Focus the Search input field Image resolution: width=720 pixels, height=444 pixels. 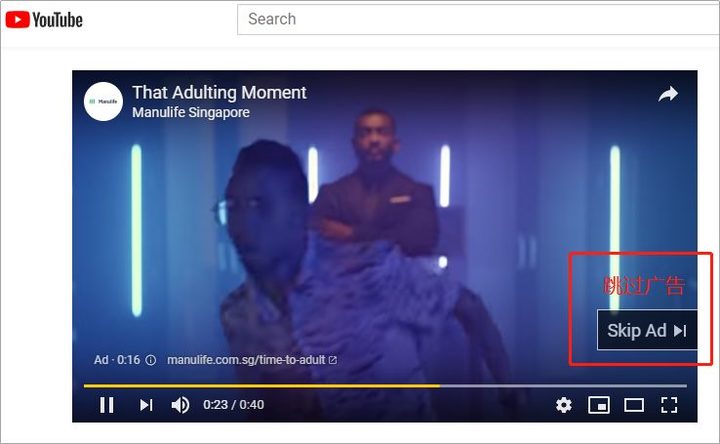478,19
